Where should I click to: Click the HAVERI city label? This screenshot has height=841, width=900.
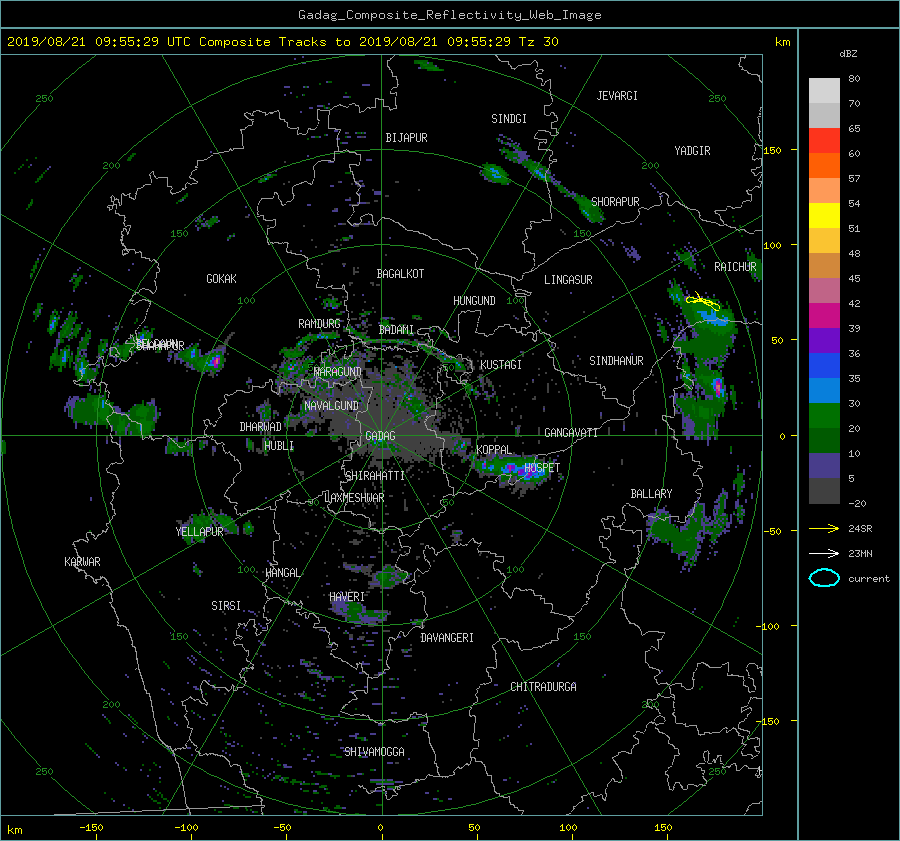[x=347, y=597]
